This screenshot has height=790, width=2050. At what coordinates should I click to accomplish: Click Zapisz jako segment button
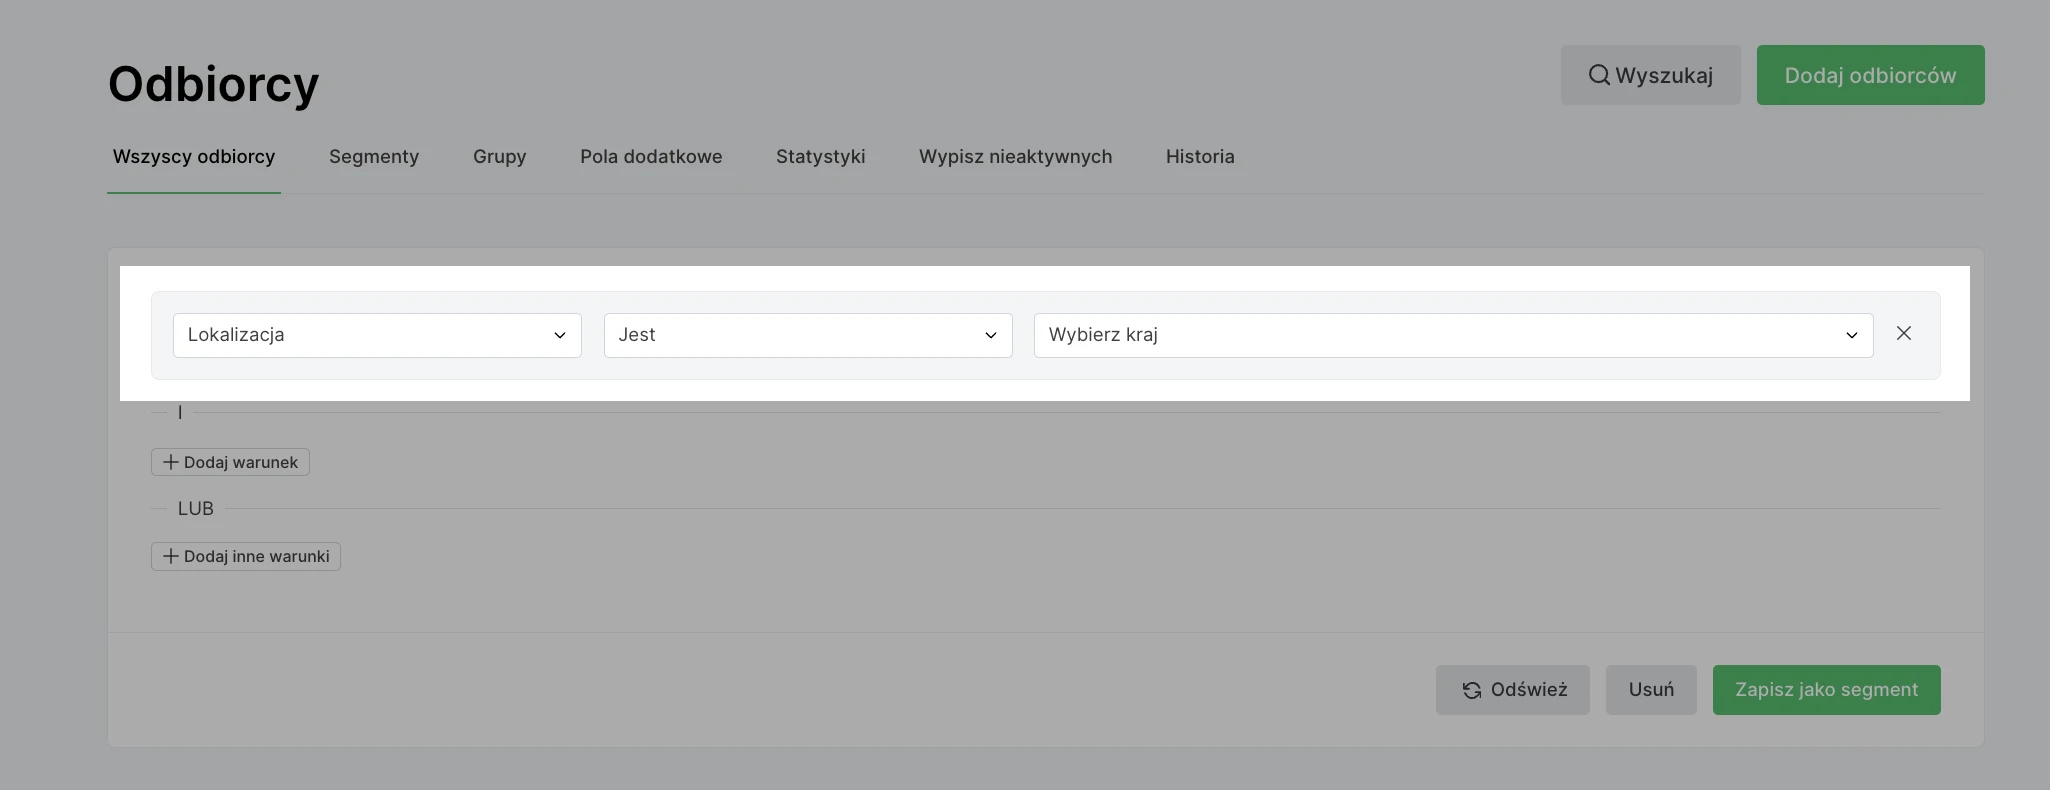[x=1826, y=690]
